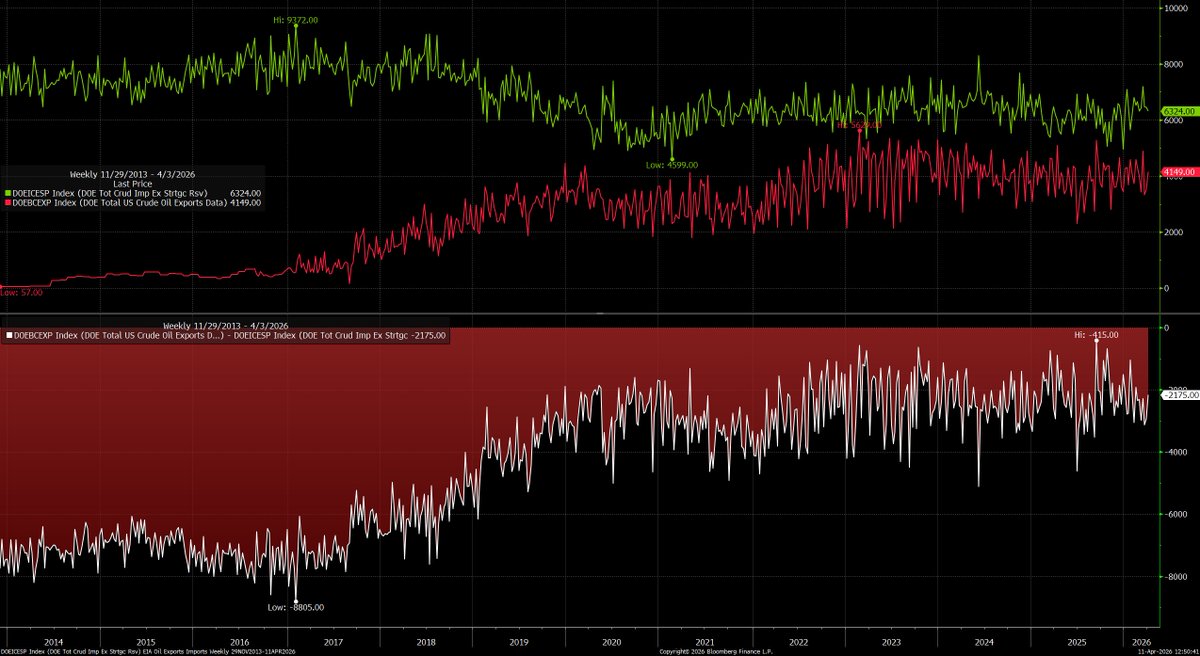Image resolution: width=1200 pixels, height=656 pixels.
Task: Select the exports minus imports spread legend entry
Action: pyautogui.click(x=225, y=336)
